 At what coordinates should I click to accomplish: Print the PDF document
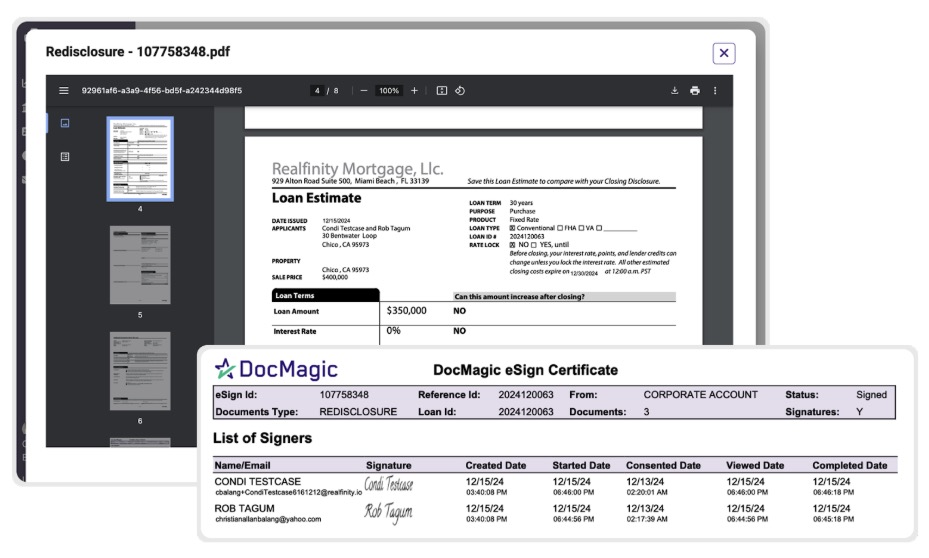(x=694, y=91)
